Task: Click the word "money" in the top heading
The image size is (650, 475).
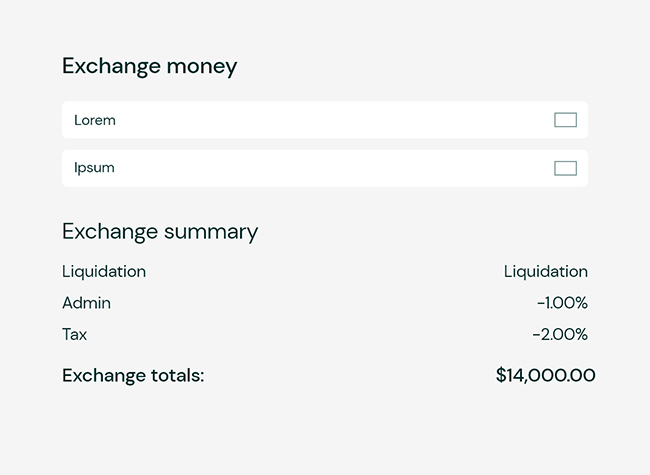Action: [201, 67]
